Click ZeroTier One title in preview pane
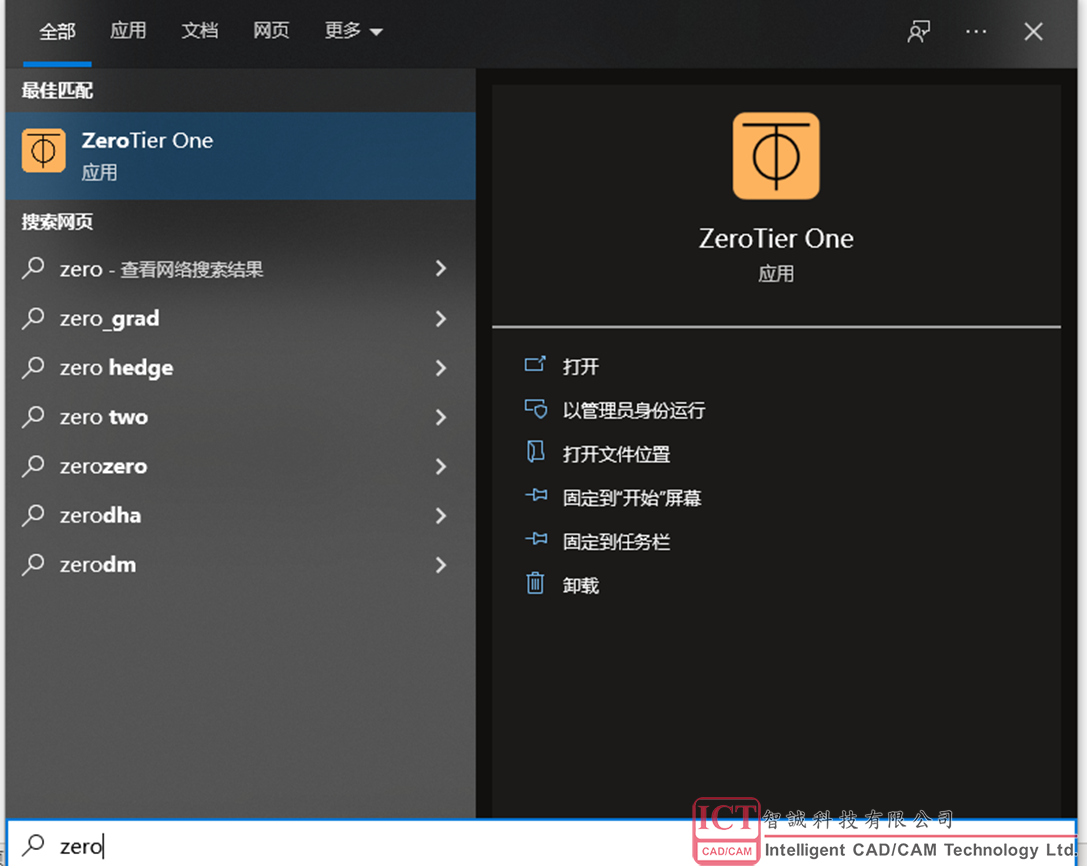 click(776, 239)
